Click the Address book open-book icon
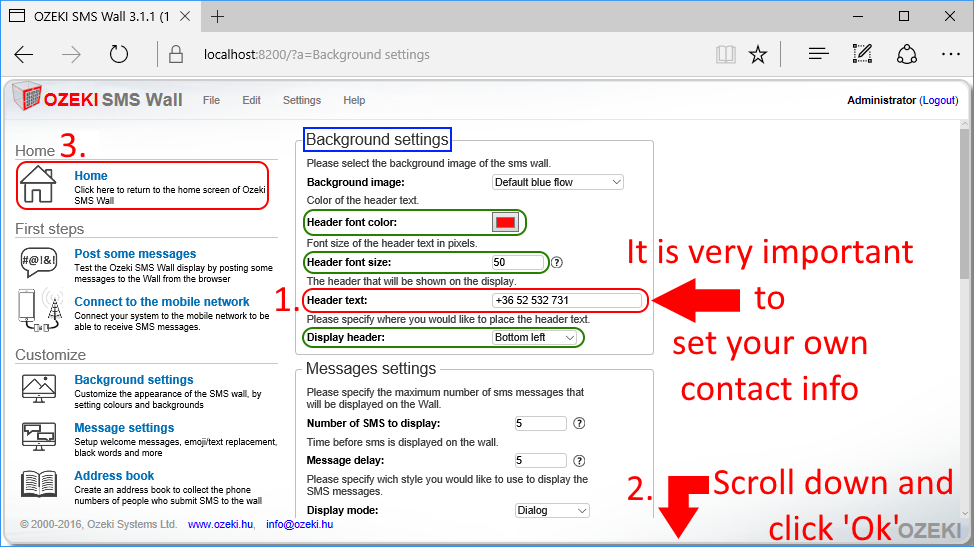The width and height of the screenshot is (974, 547). pos(39,484)
